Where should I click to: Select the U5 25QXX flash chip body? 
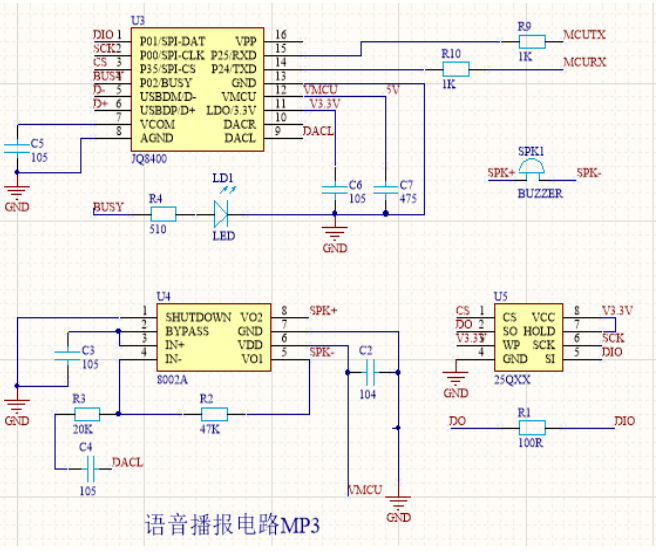click(x=528, y=338)
